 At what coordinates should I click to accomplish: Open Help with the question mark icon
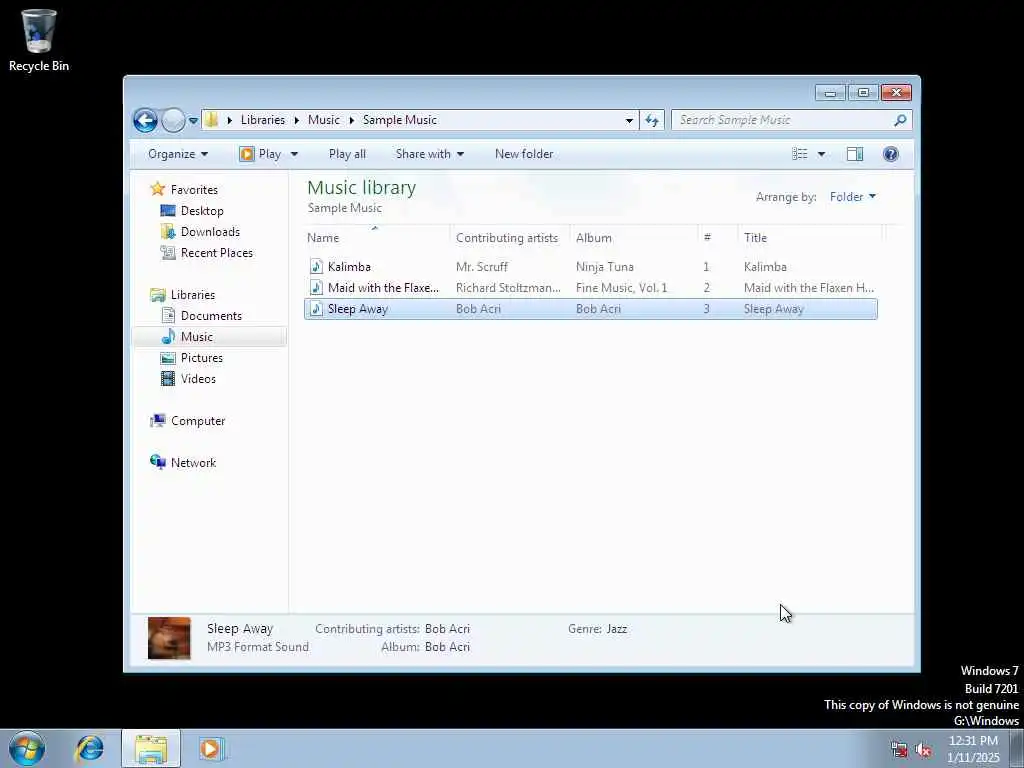pyautogui.click(x=891, y=154)
